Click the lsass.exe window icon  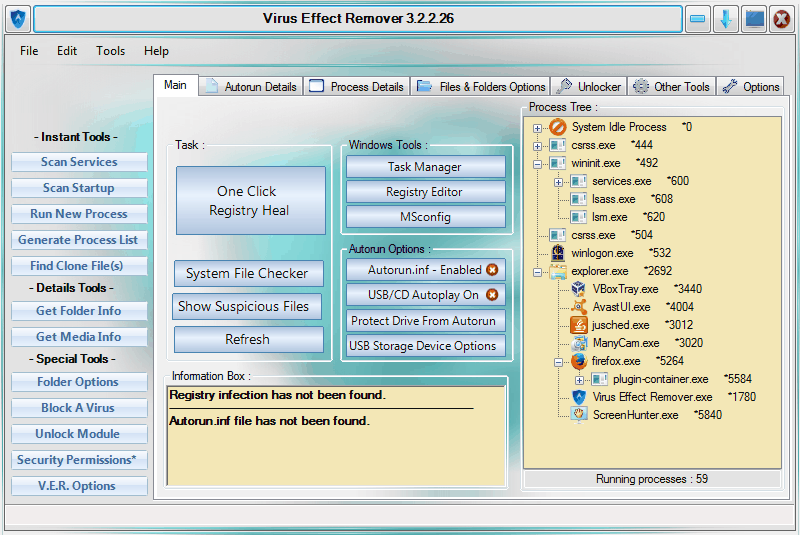click(x=579, y=199)
